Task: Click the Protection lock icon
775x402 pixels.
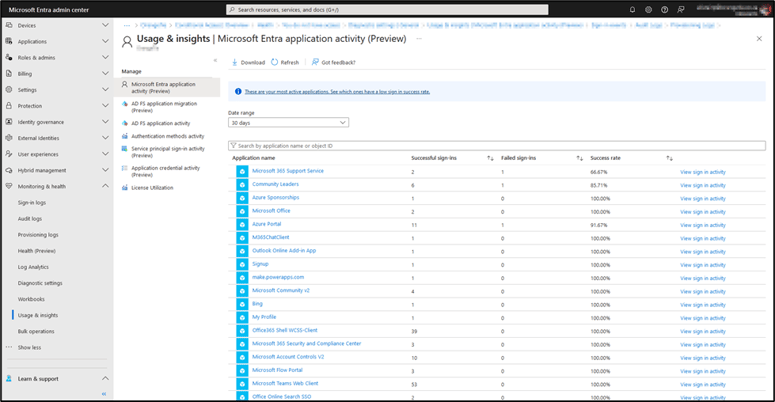Action: (9, 106)
